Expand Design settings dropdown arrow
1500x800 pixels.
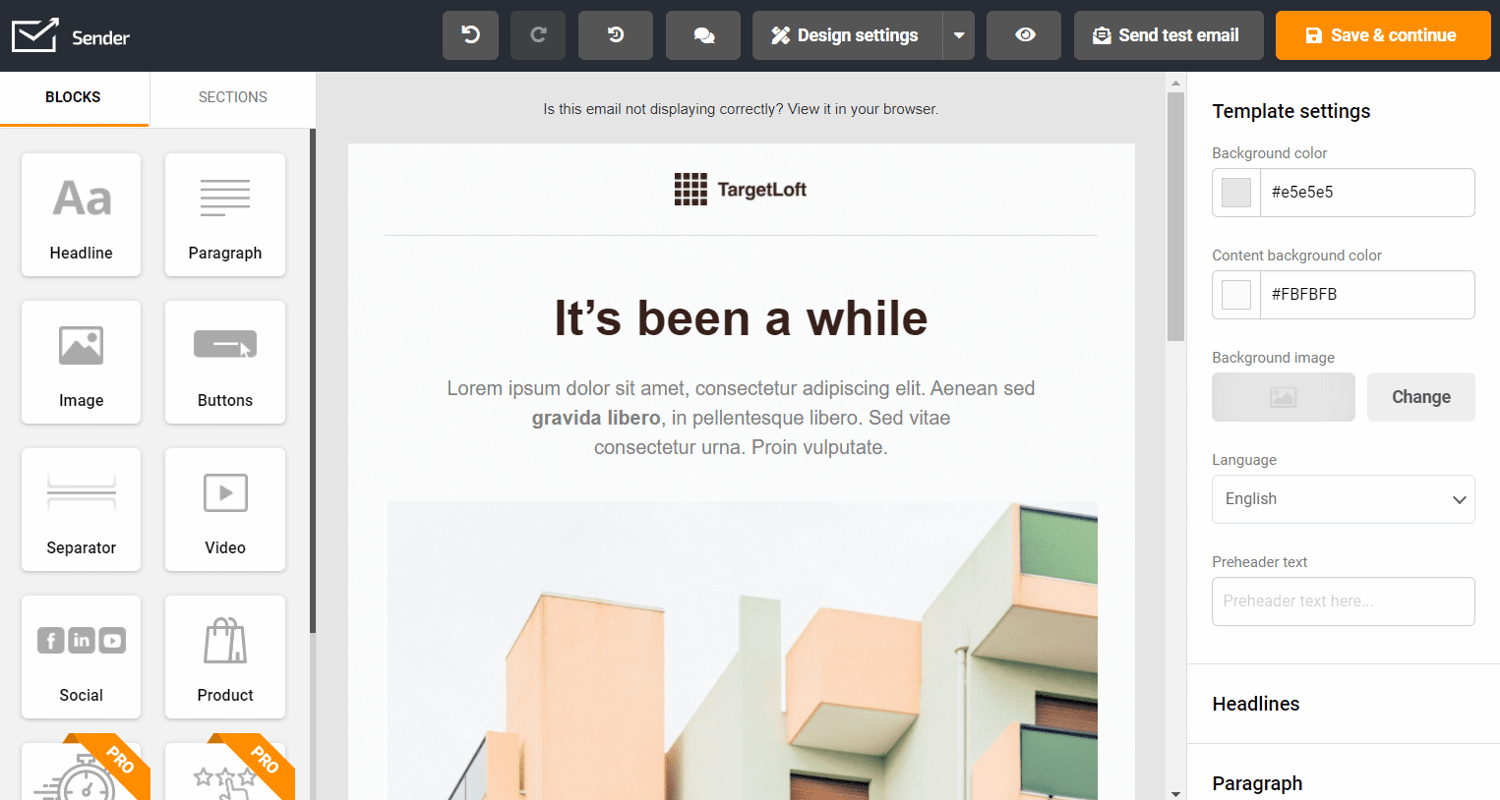coord(958,36)
